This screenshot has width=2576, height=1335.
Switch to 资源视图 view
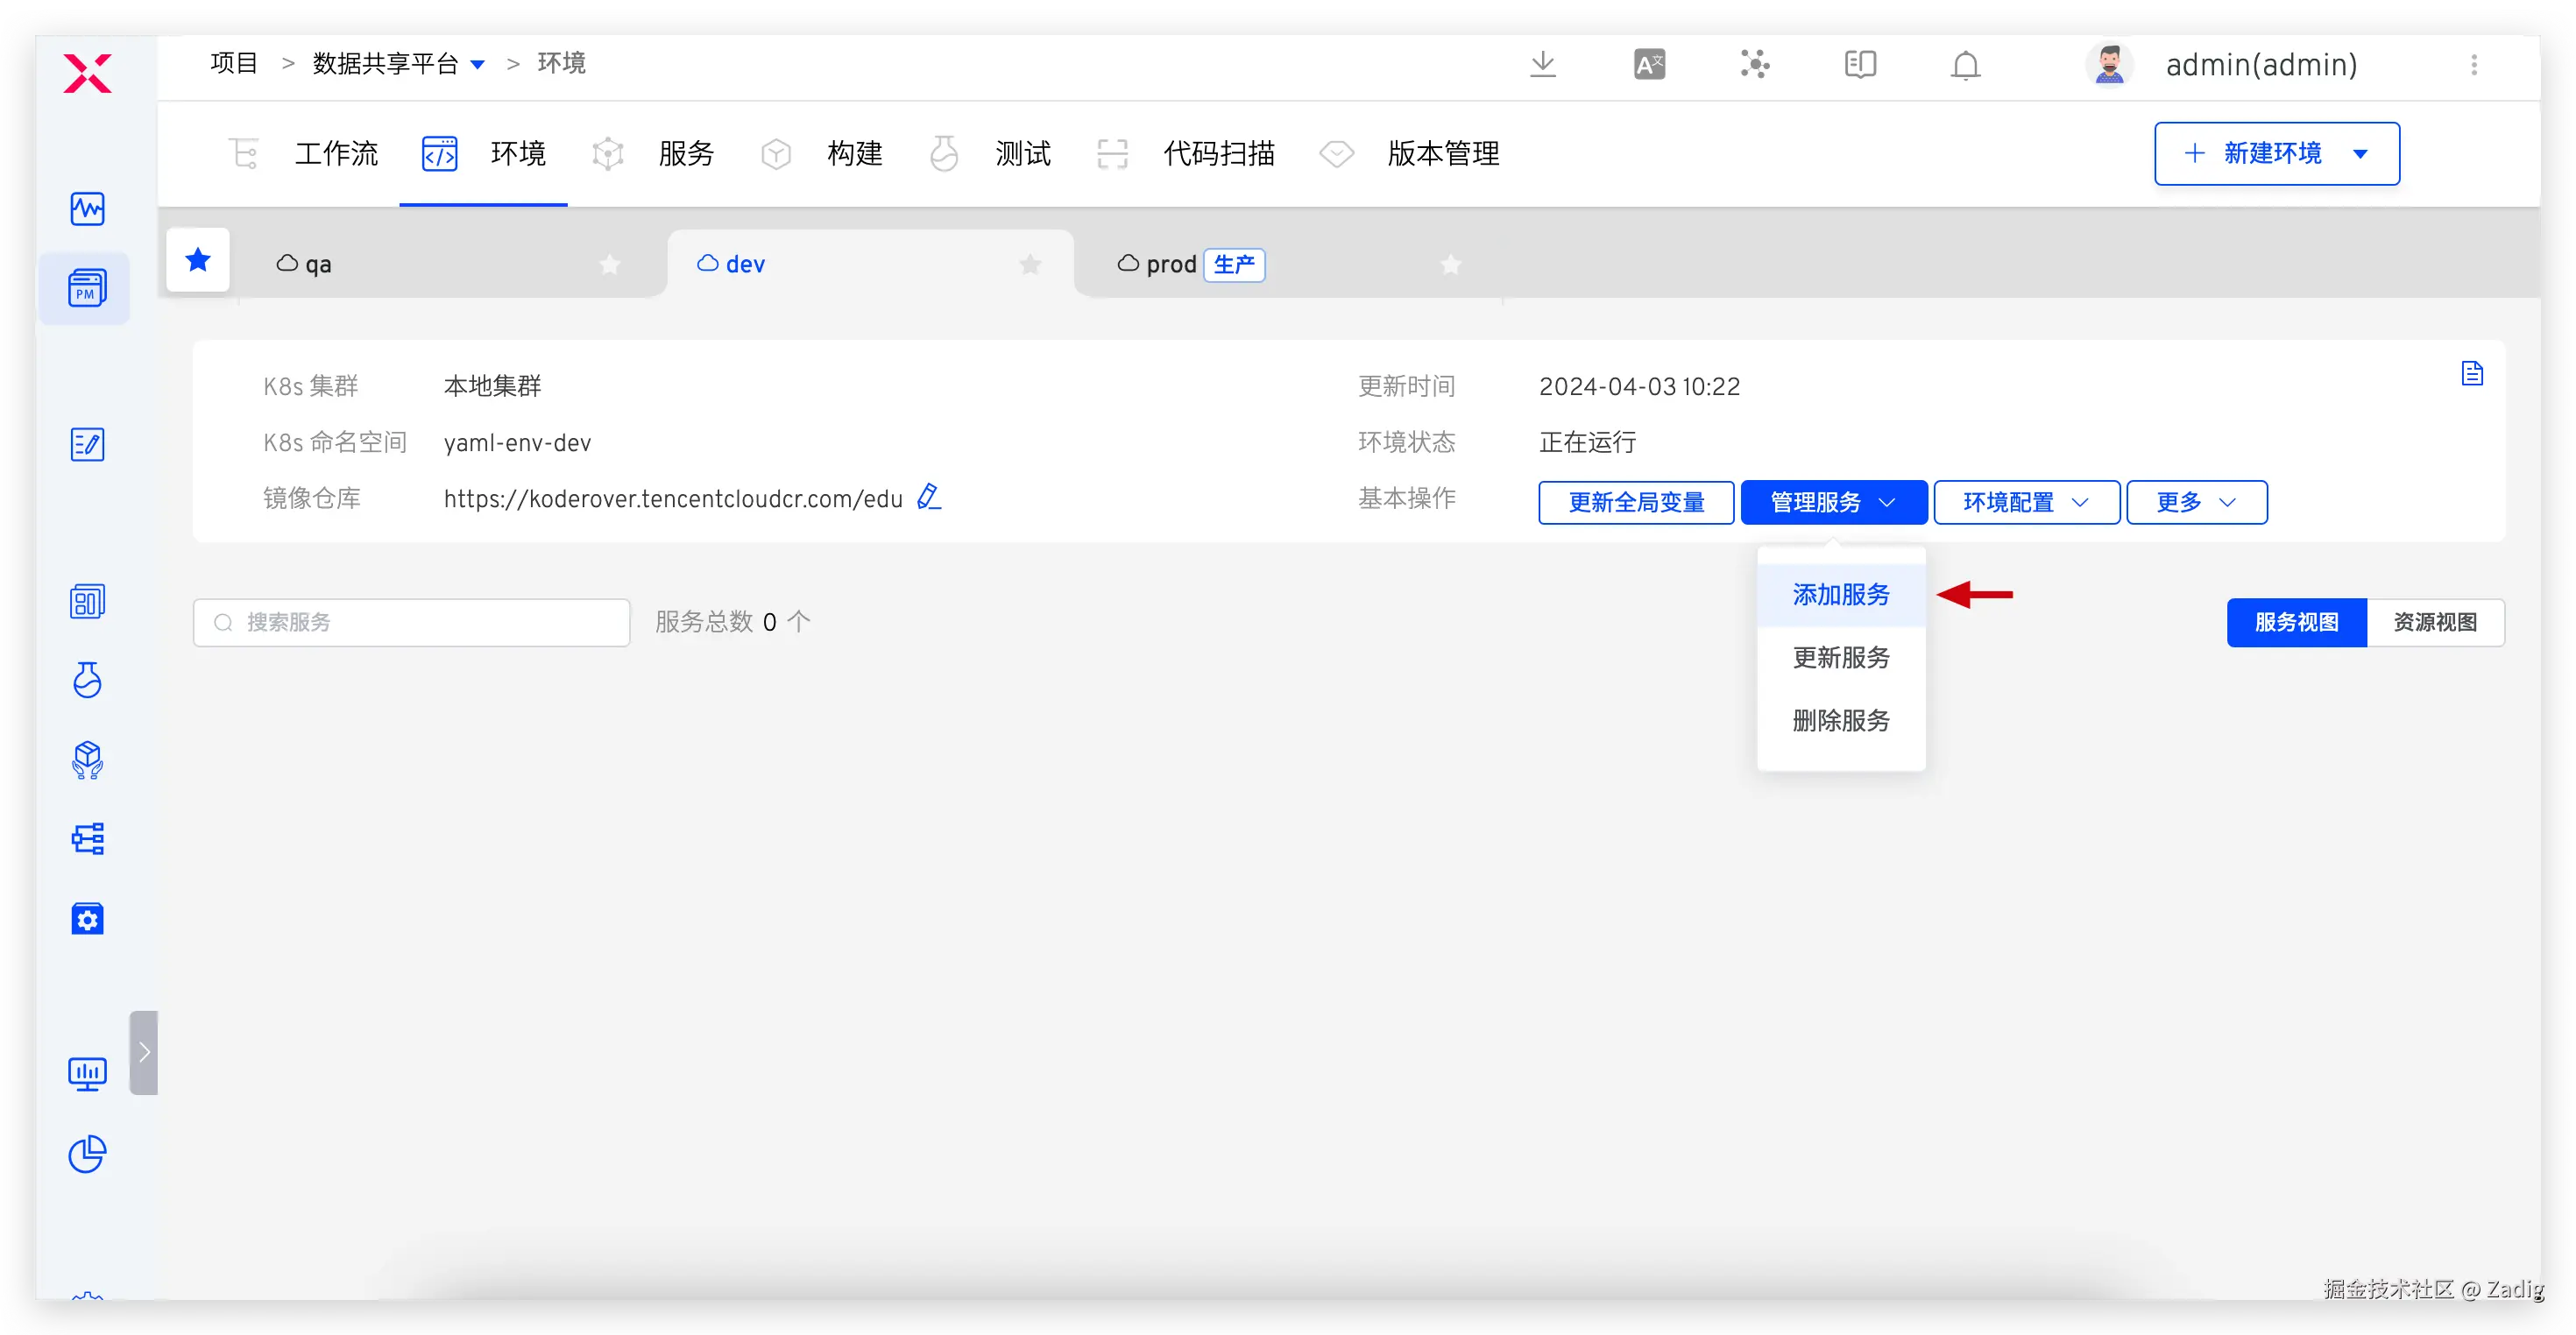[2435, 622]
